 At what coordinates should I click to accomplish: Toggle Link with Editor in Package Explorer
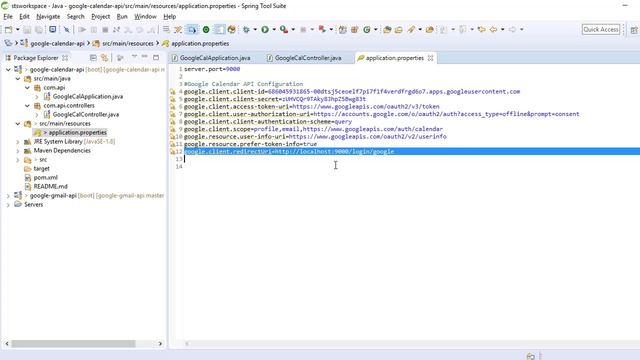click(104, 58)
